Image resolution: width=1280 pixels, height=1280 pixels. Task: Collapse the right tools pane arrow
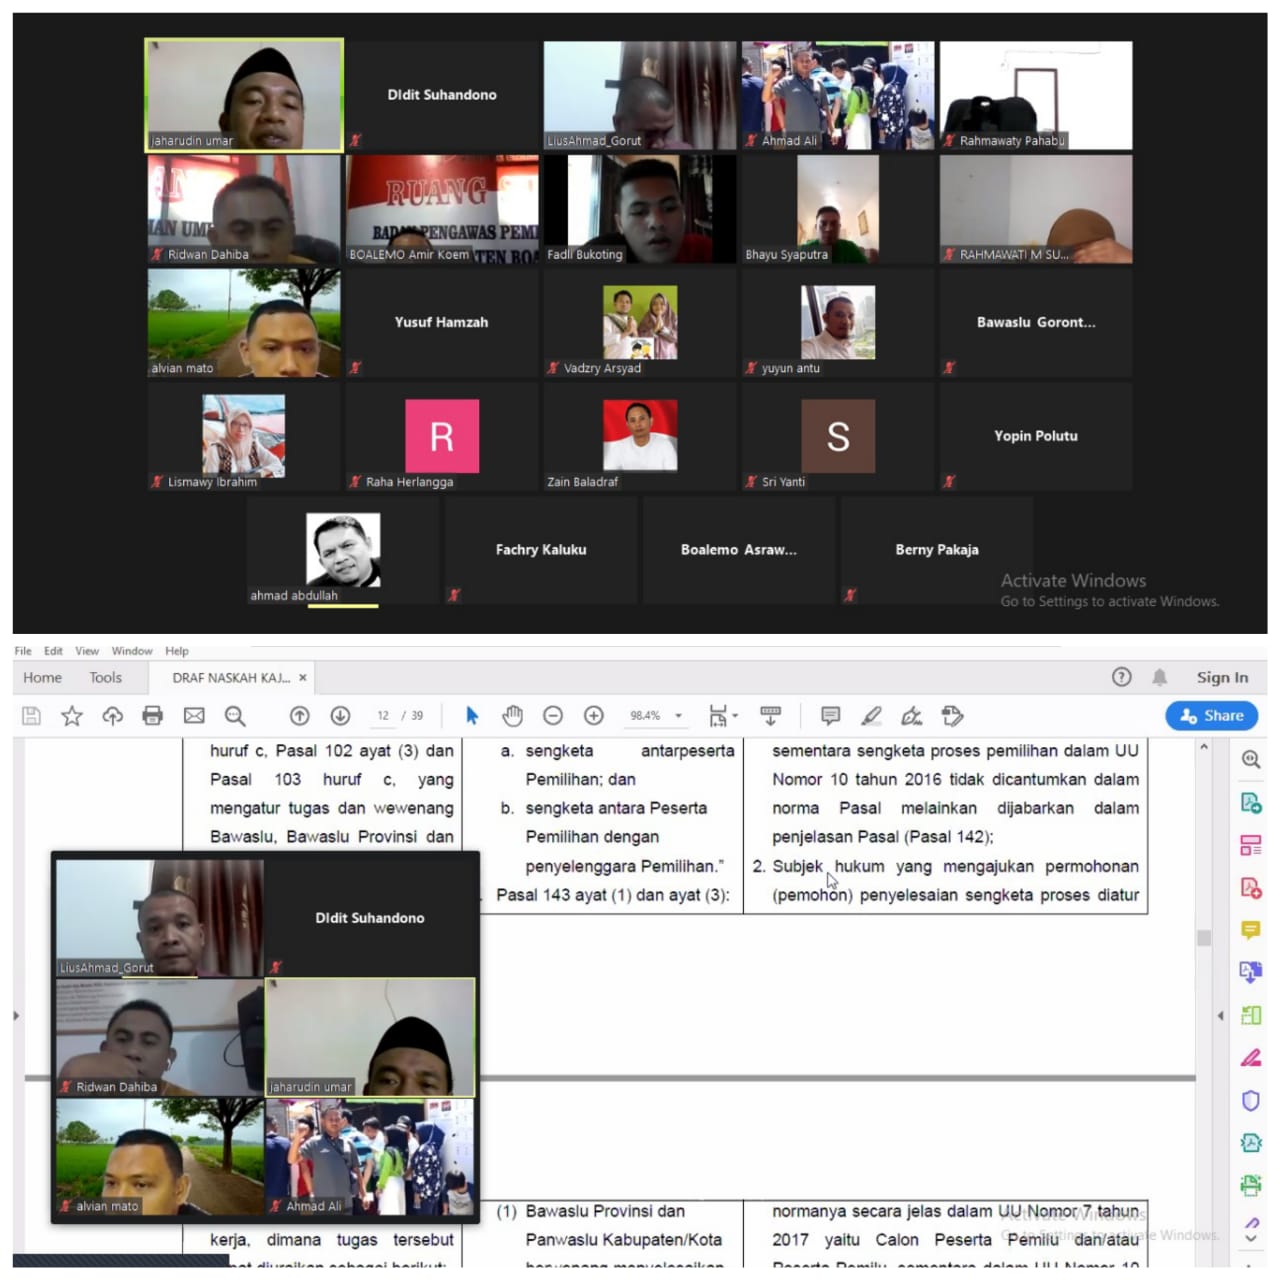click(x=1220, y=1016)
